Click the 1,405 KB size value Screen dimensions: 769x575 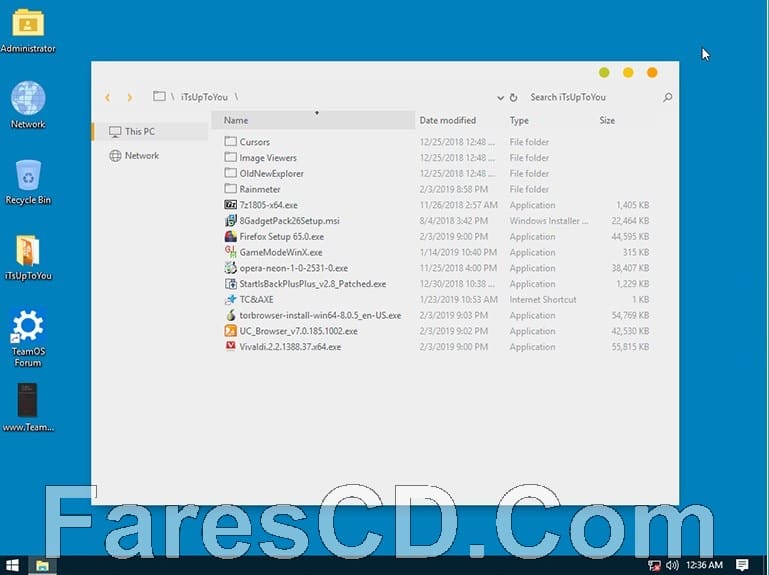pyautogui.click(x=633, y=205)
